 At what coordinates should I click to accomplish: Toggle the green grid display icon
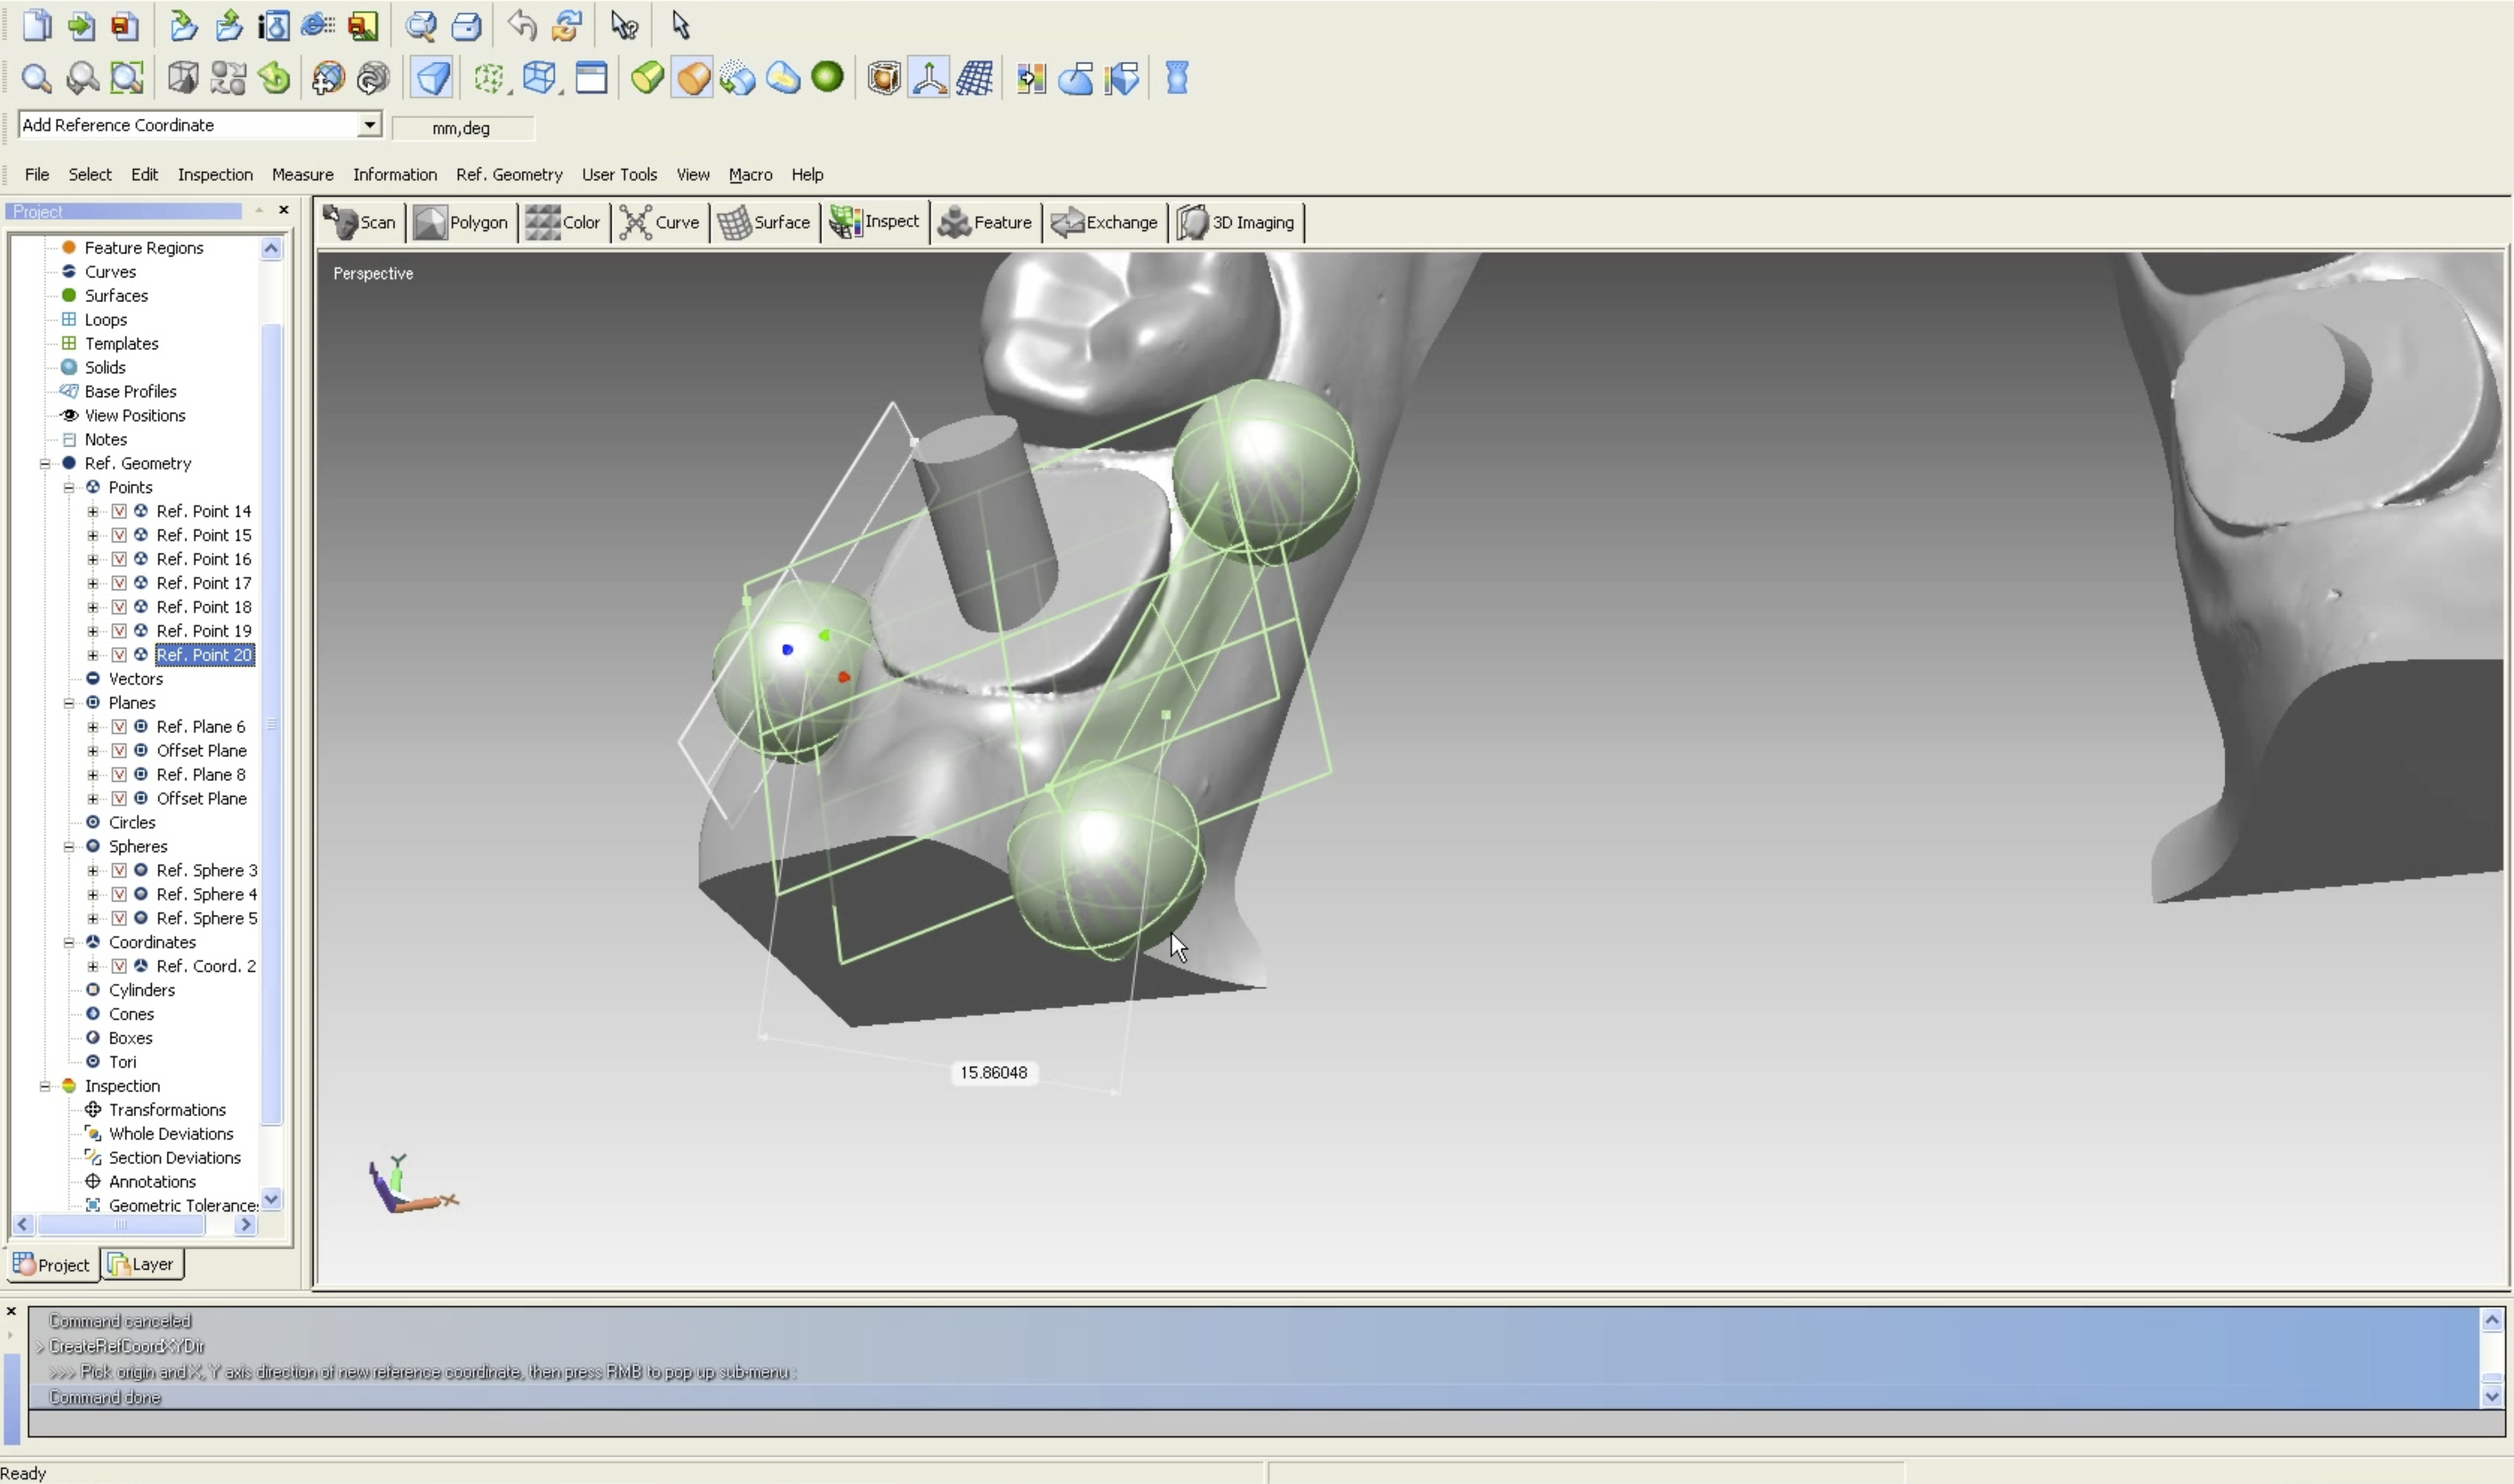pyautogui.click(x=489, y=78)
